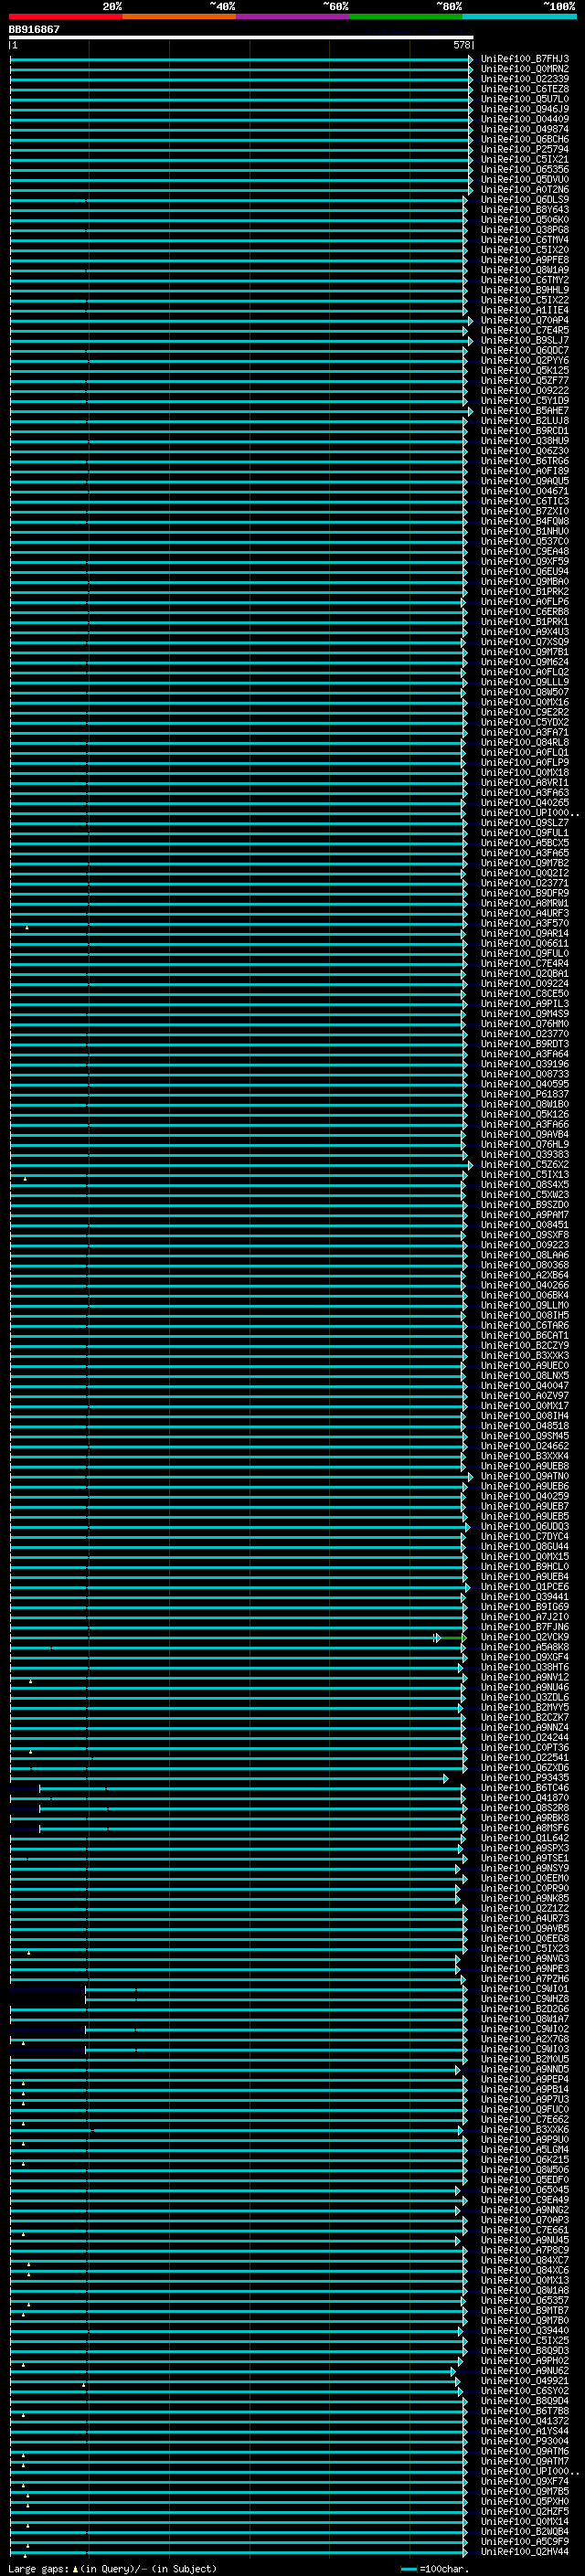The image size is (585, 2576).
Task: Click the orange ~40% identity legend bar
Action: [179, 16]
